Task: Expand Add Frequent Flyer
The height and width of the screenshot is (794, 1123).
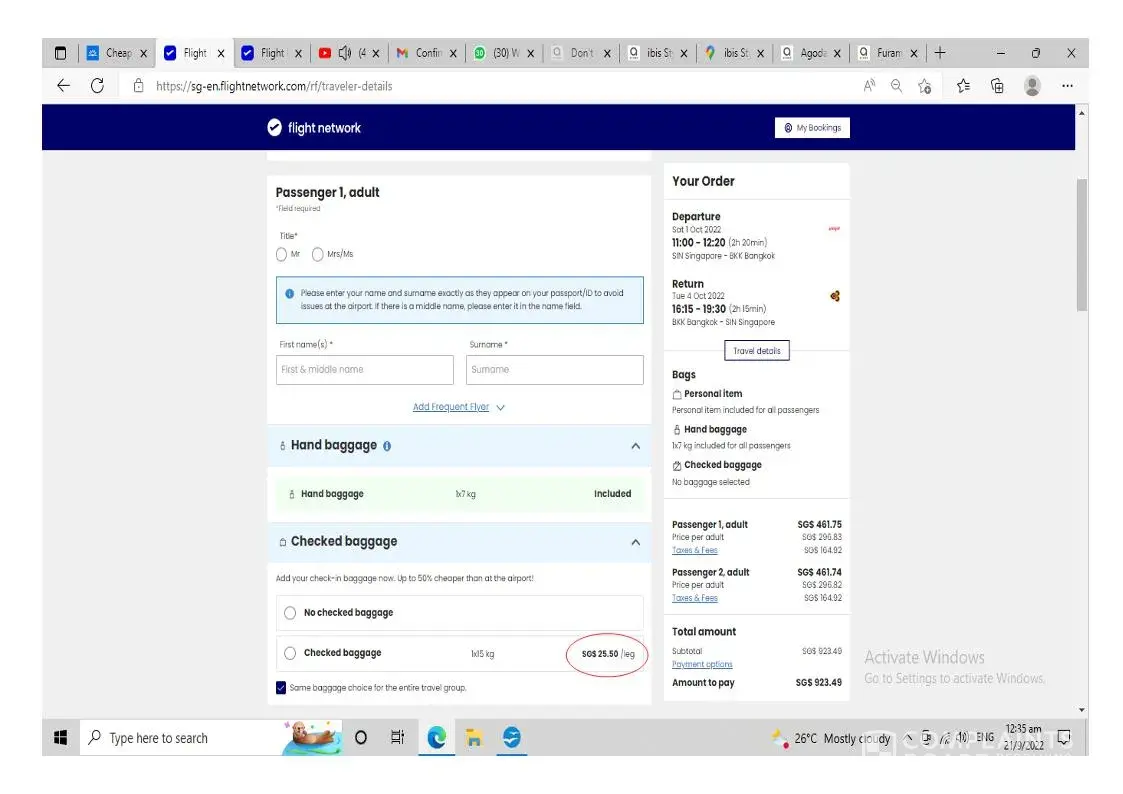Action: click(x=459, y=407)
